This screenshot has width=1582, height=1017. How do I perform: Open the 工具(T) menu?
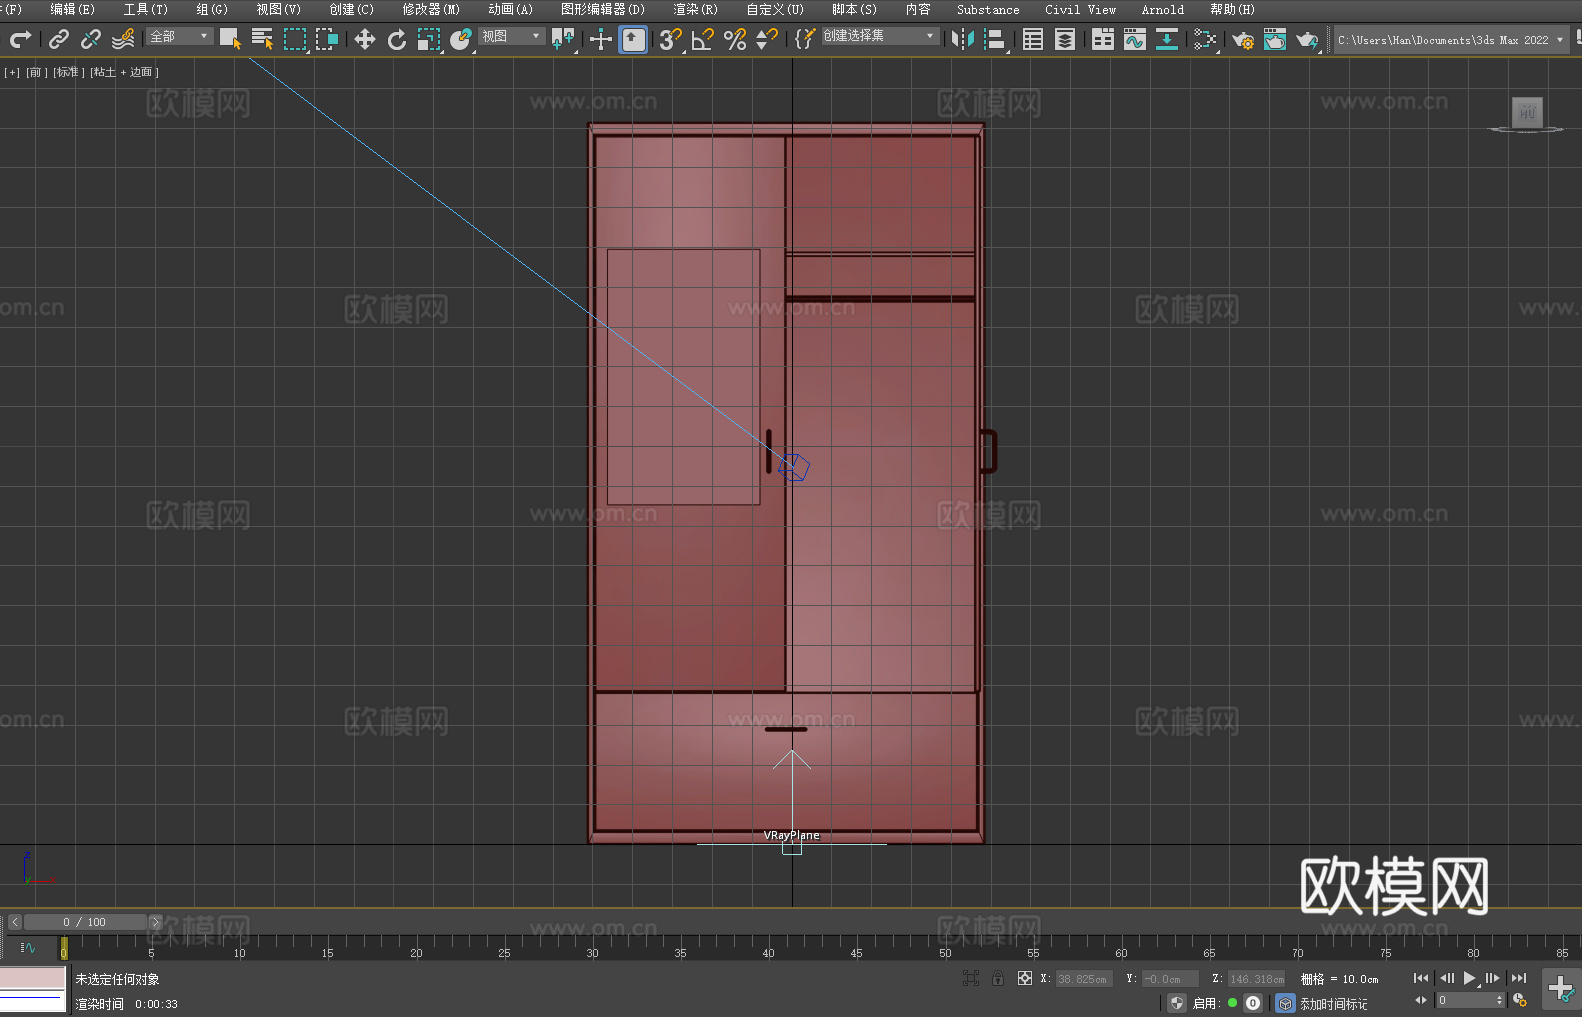click(145, 9)
